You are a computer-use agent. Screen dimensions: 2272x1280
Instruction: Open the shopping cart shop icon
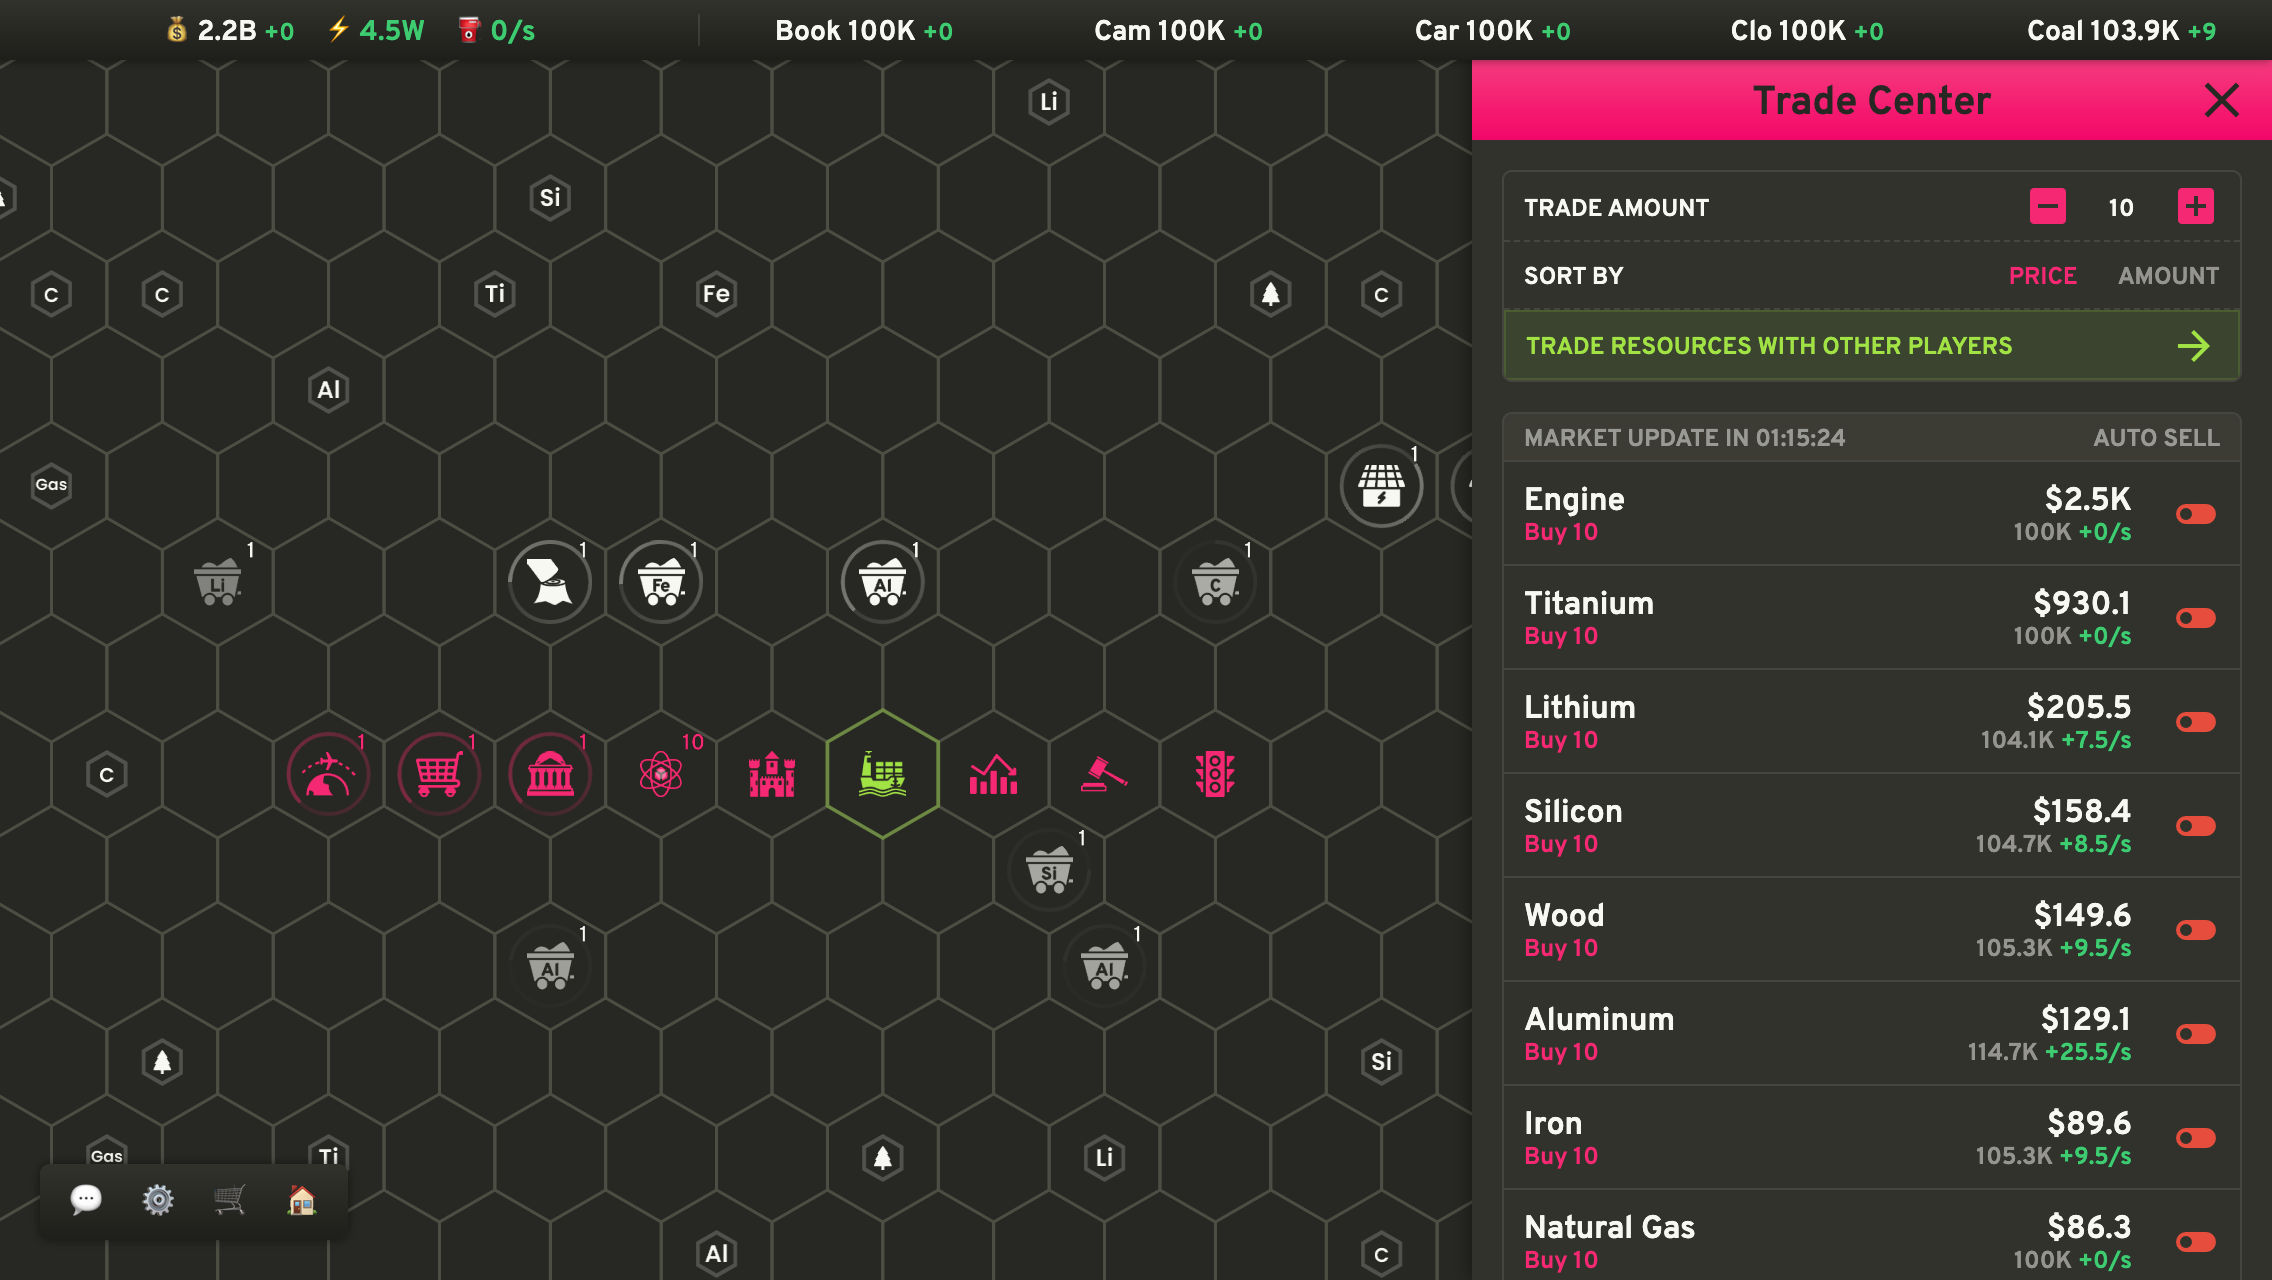pos(230,1199)
